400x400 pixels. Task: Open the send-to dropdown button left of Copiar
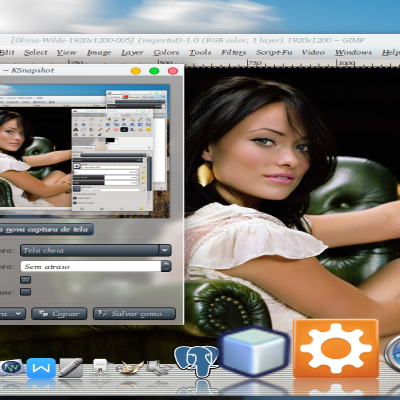(x=13, y=314)
